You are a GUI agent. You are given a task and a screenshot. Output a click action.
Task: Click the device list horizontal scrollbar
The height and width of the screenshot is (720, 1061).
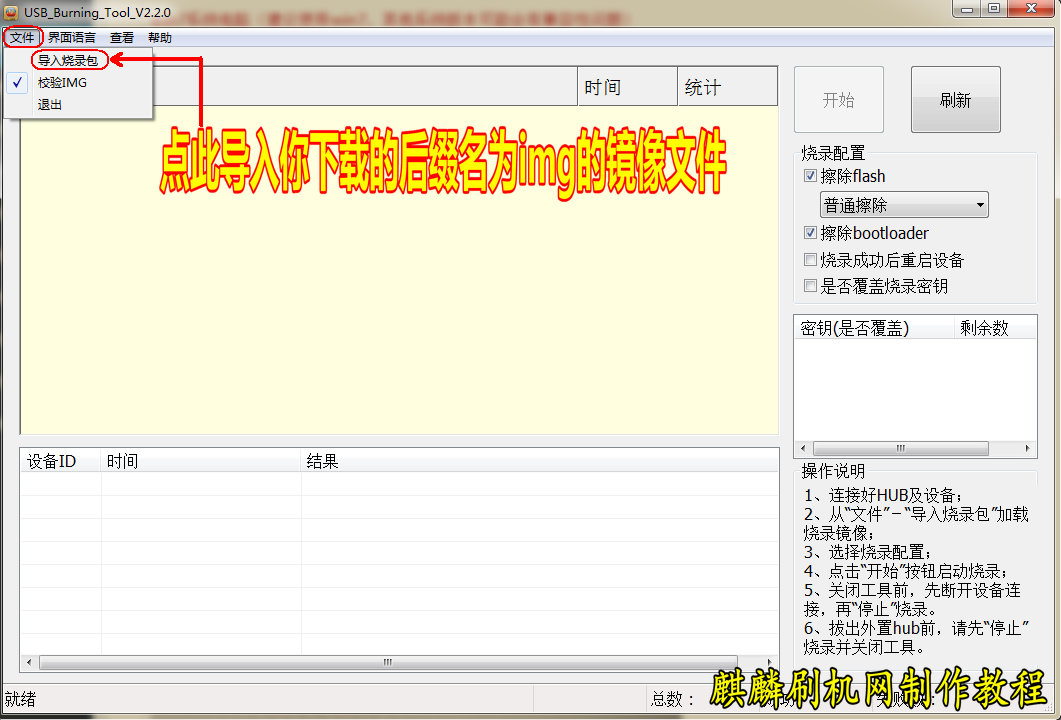point(400,662)
